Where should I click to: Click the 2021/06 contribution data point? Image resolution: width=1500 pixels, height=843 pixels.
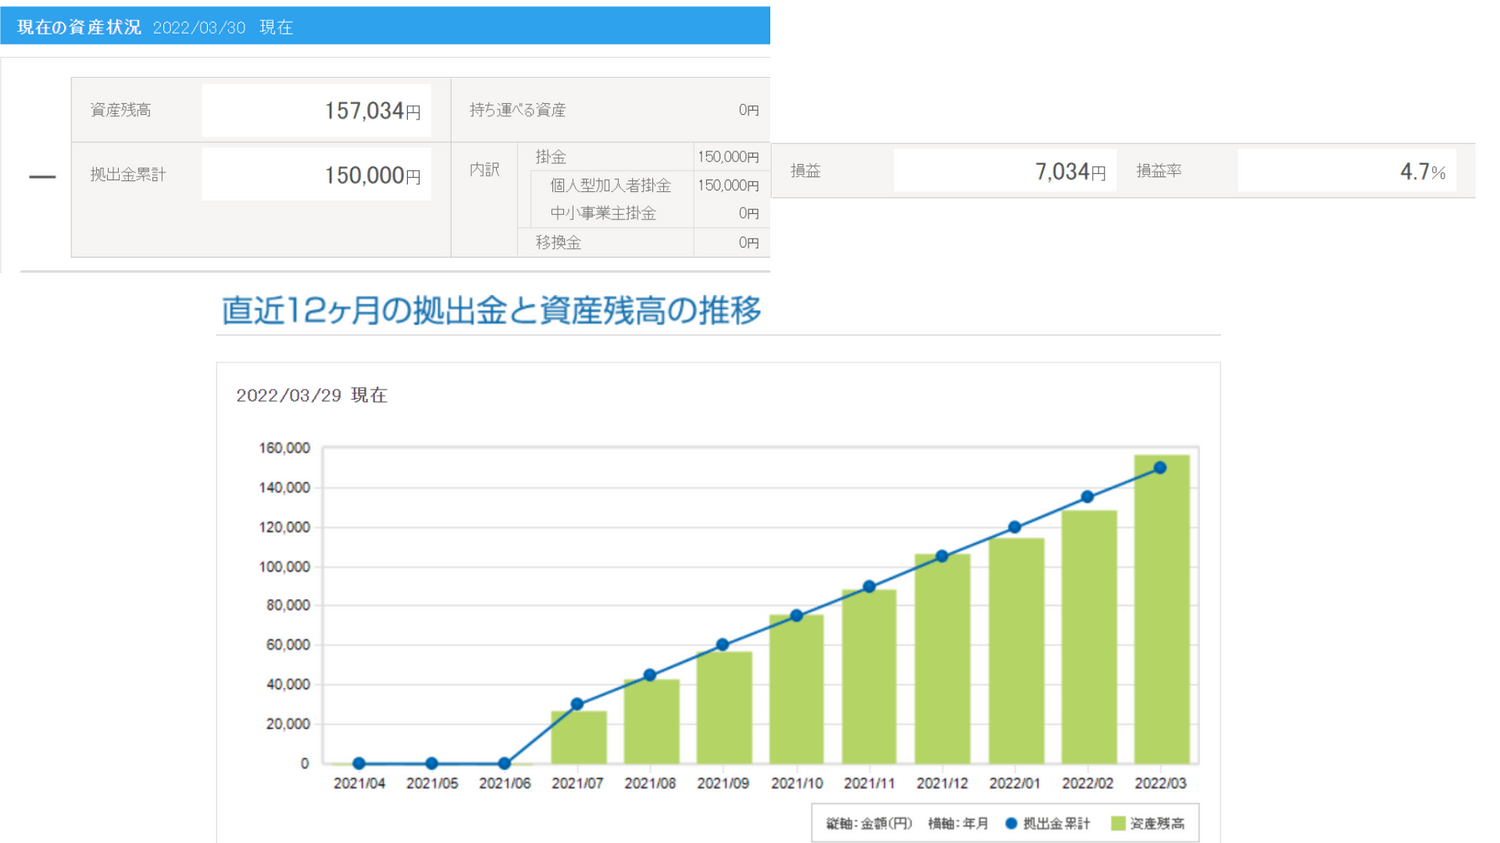(x=505, y=763)
